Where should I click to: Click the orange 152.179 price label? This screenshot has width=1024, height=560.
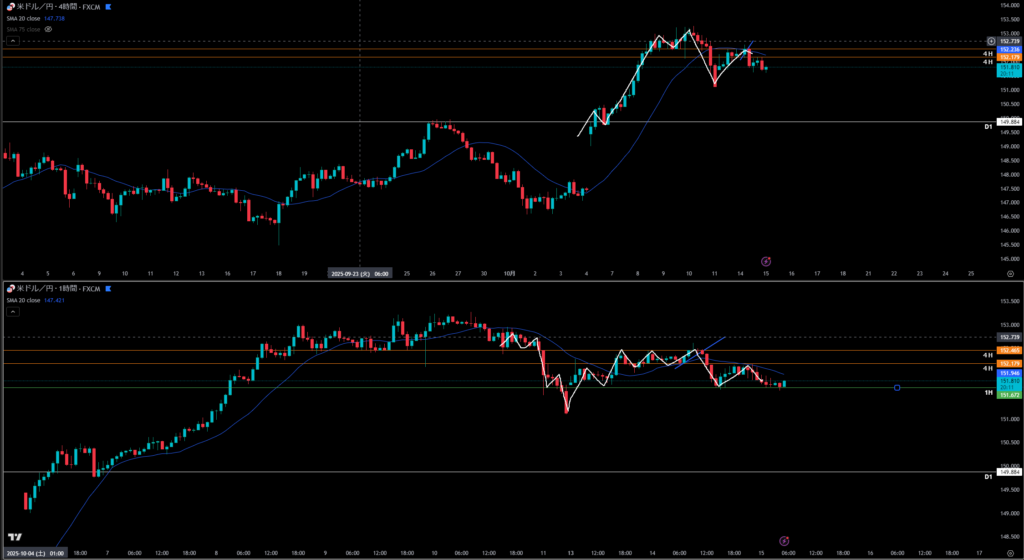[x=1008, y=58]
